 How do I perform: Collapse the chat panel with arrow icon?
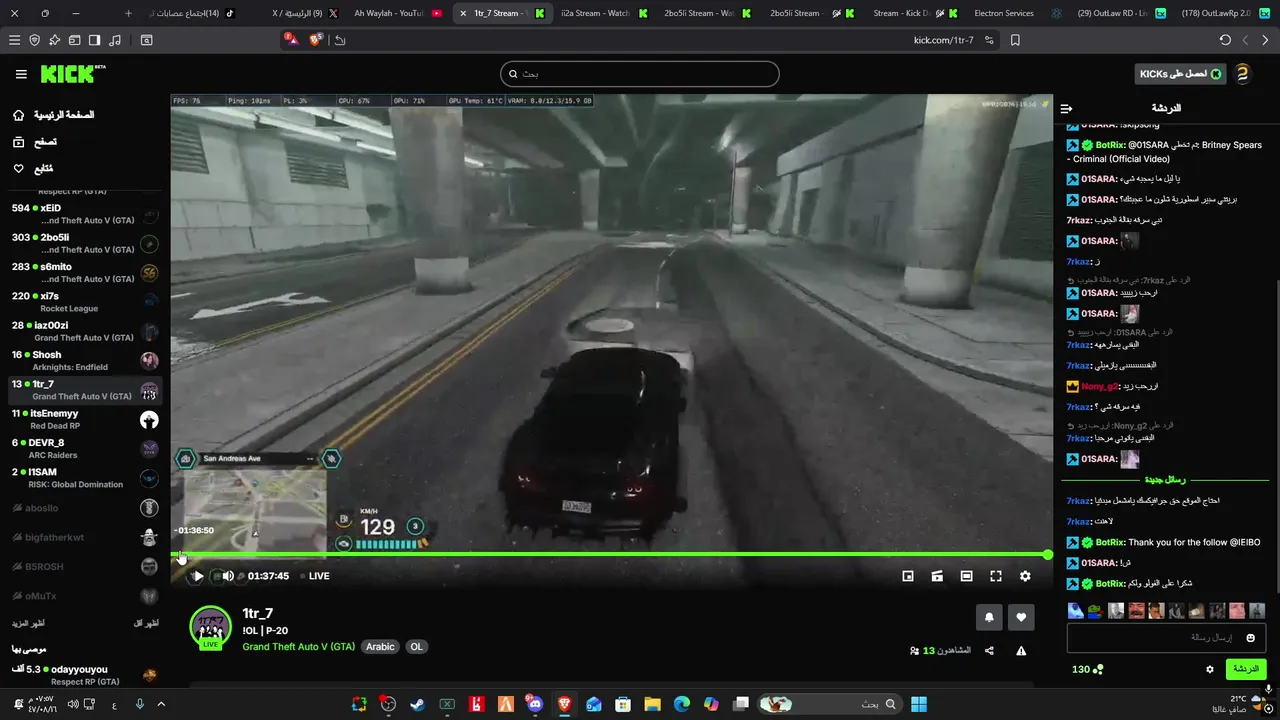pyautogui.click(x=1066, y=108)
